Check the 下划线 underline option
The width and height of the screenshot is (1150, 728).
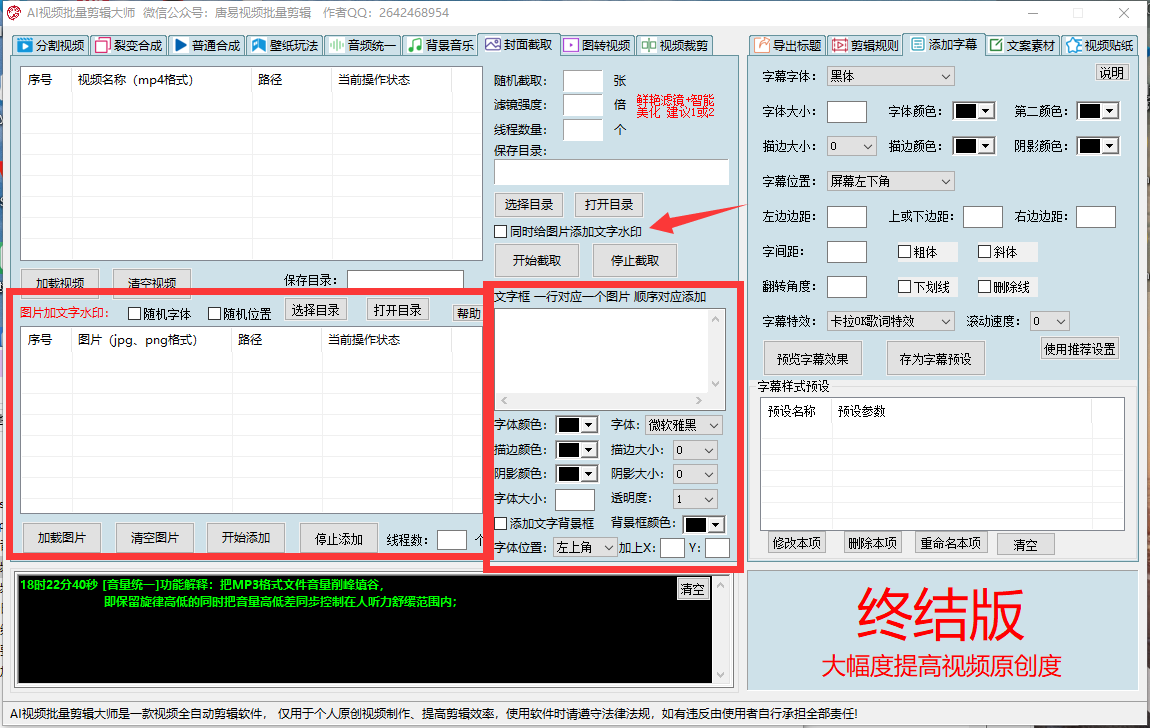[x=904, y=287]
